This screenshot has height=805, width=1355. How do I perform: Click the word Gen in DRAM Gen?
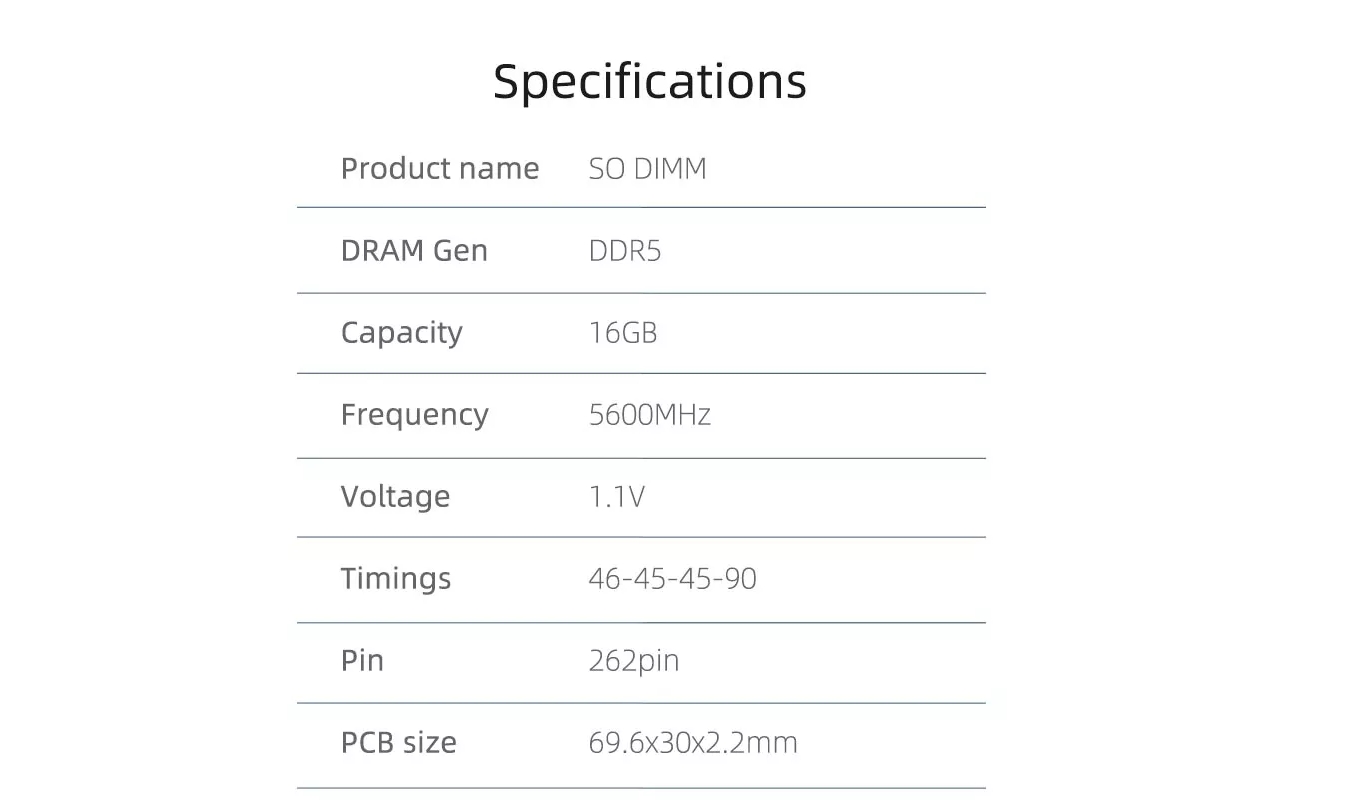pyautogui.click(x=461, y=250)
